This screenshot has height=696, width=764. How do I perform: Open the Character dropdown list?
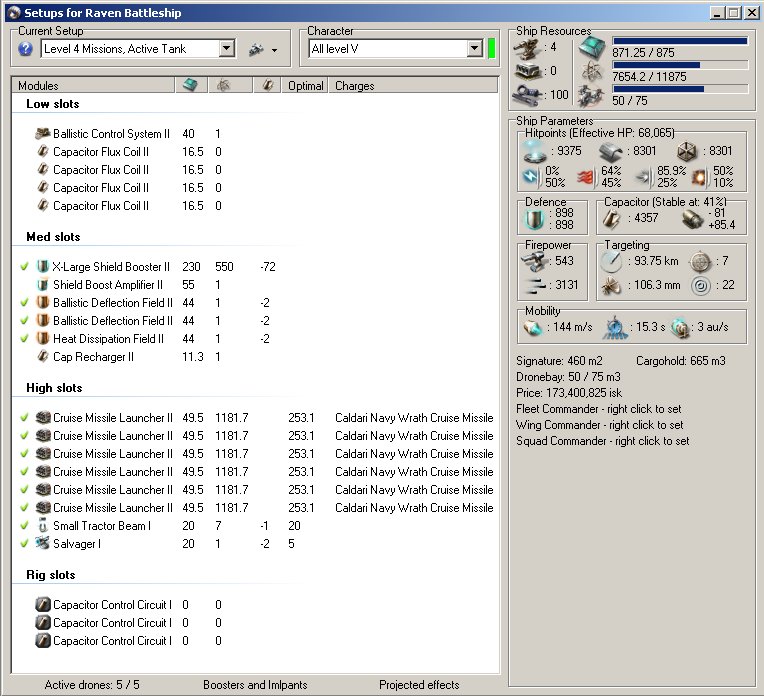coord(475,48)
